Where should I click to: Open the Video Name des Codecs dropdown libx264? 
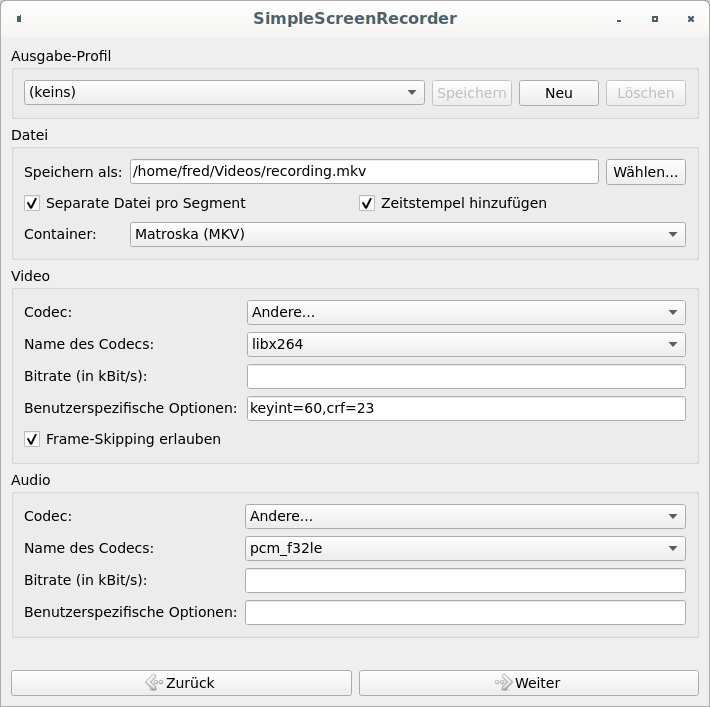coord(466,345)
